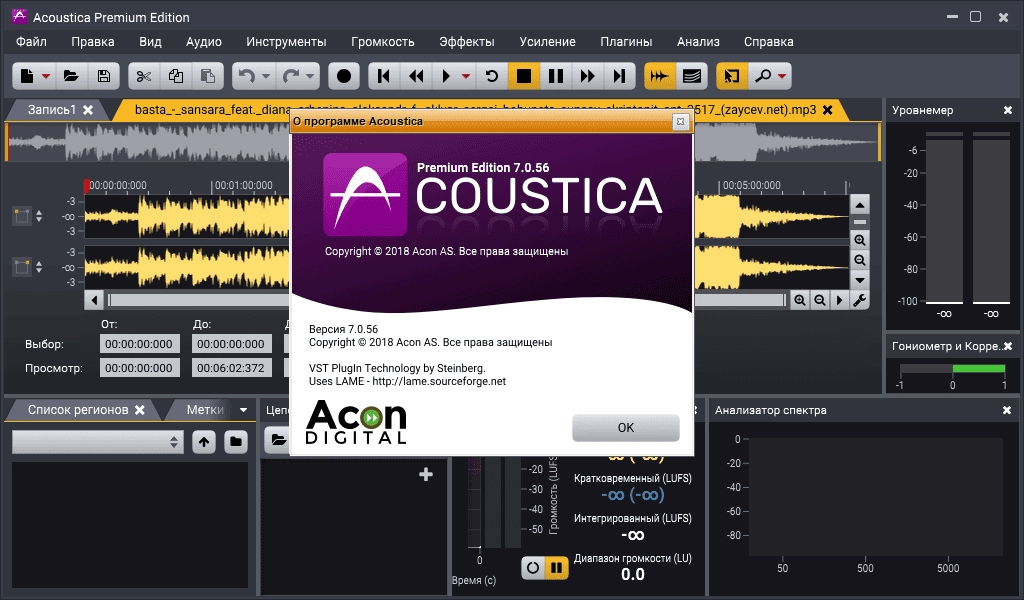Open the Справка menu
Viewport: 1024px width, 600px height.
pyautogui.click(x=769, y=42)
